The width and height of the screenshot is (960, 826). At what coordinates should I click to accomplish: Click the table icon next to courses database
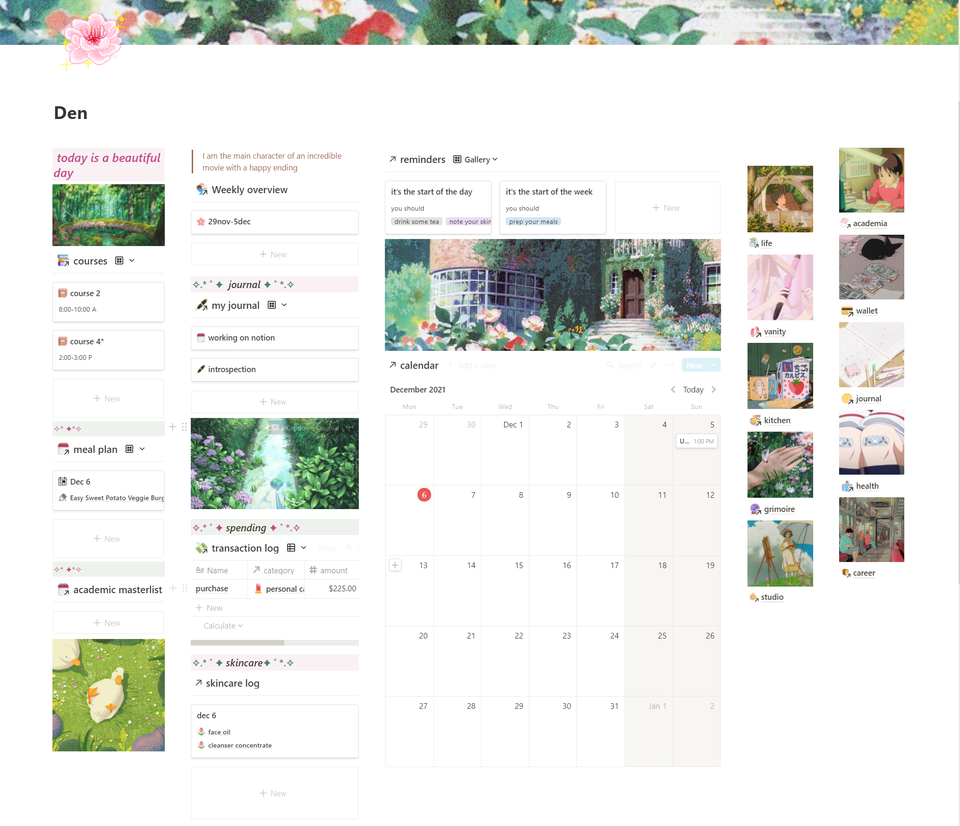click(x=120, y=261)
